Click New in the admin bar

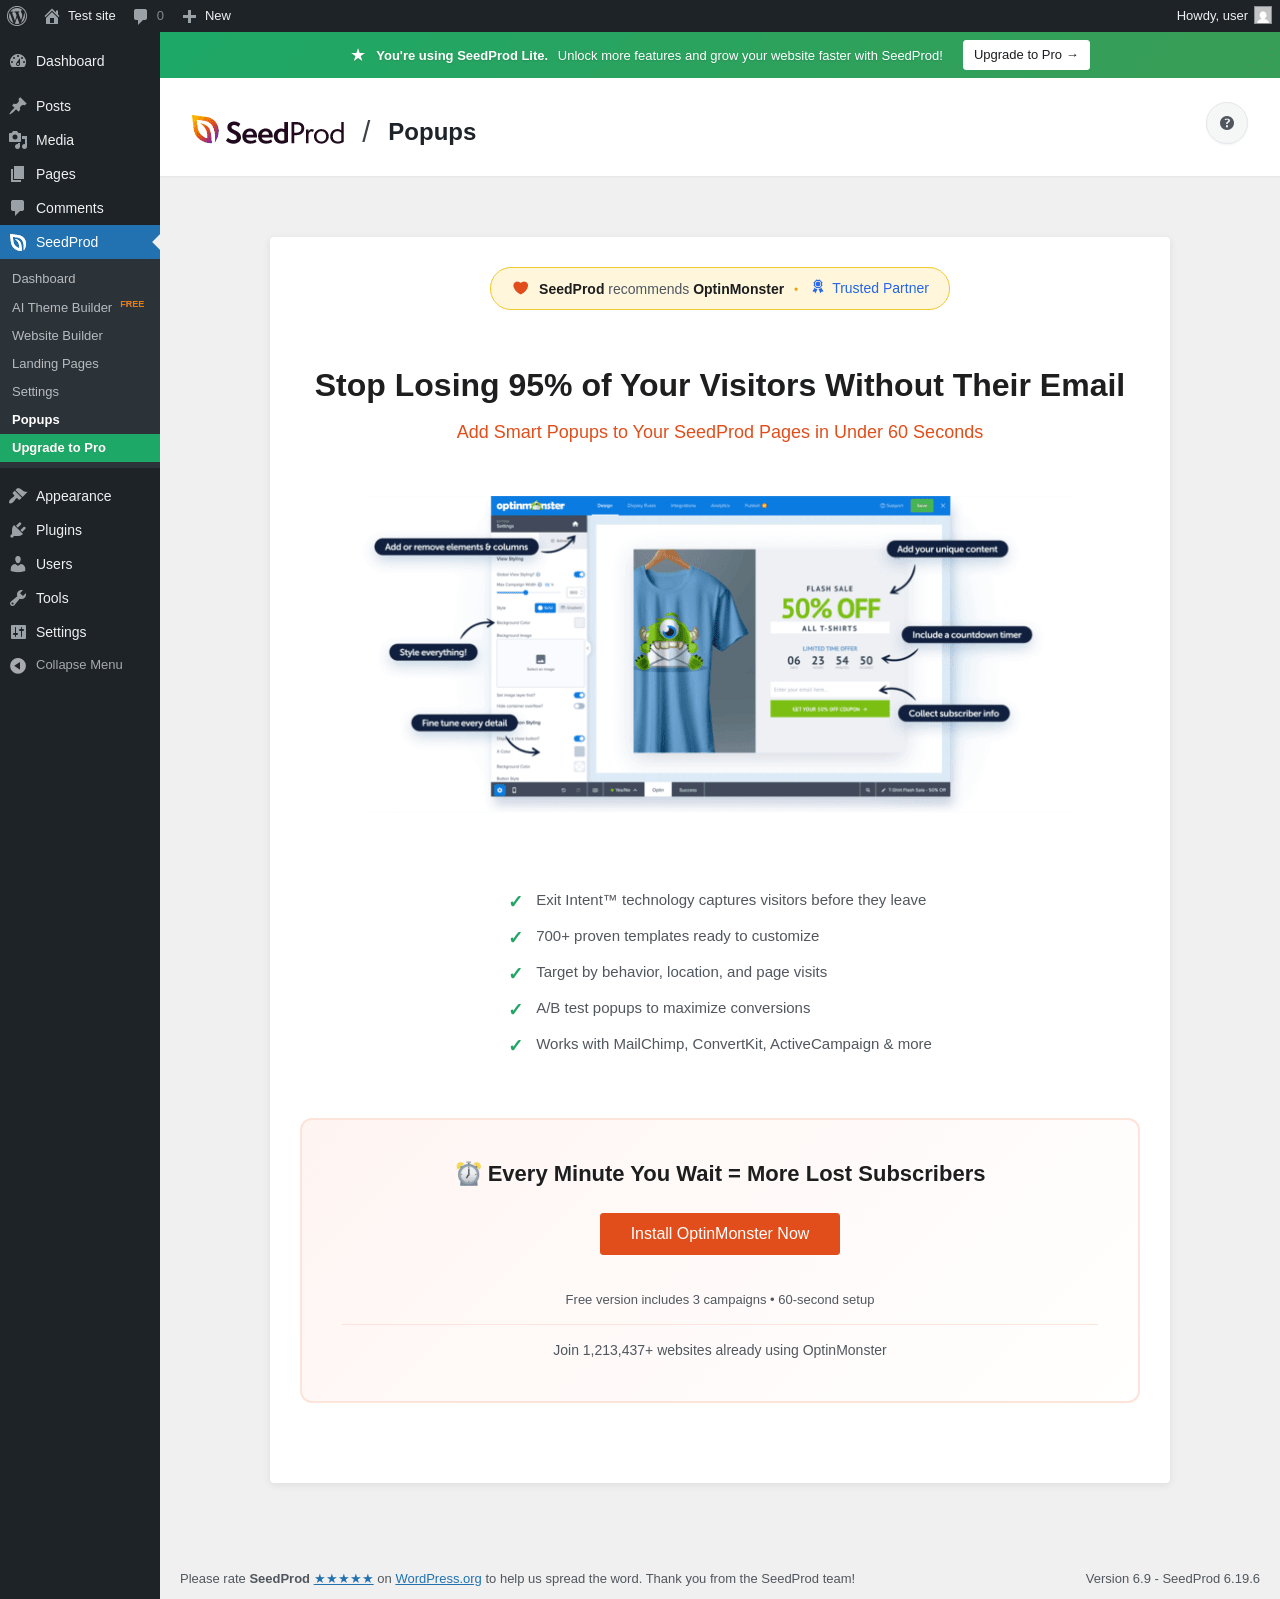click(206, 16)
